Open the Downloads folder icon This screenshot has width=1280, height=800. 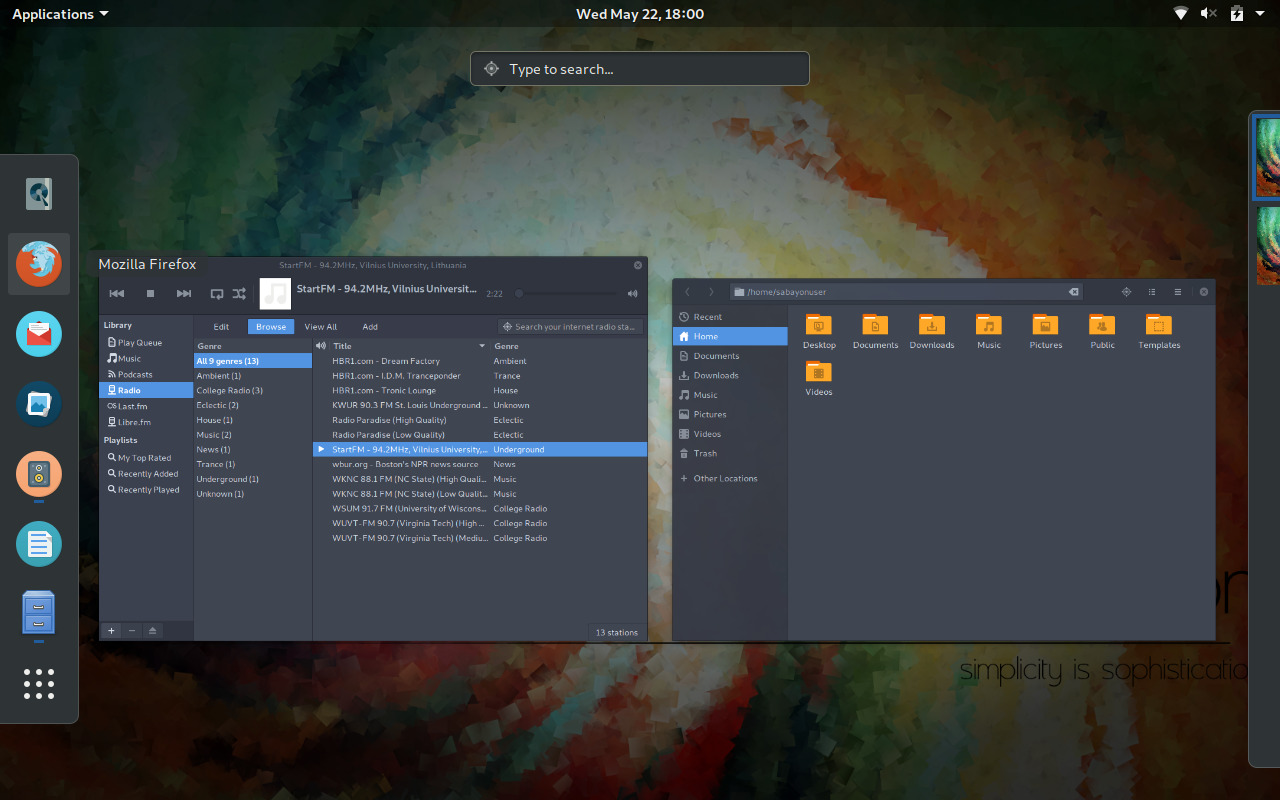click(931, 325)
